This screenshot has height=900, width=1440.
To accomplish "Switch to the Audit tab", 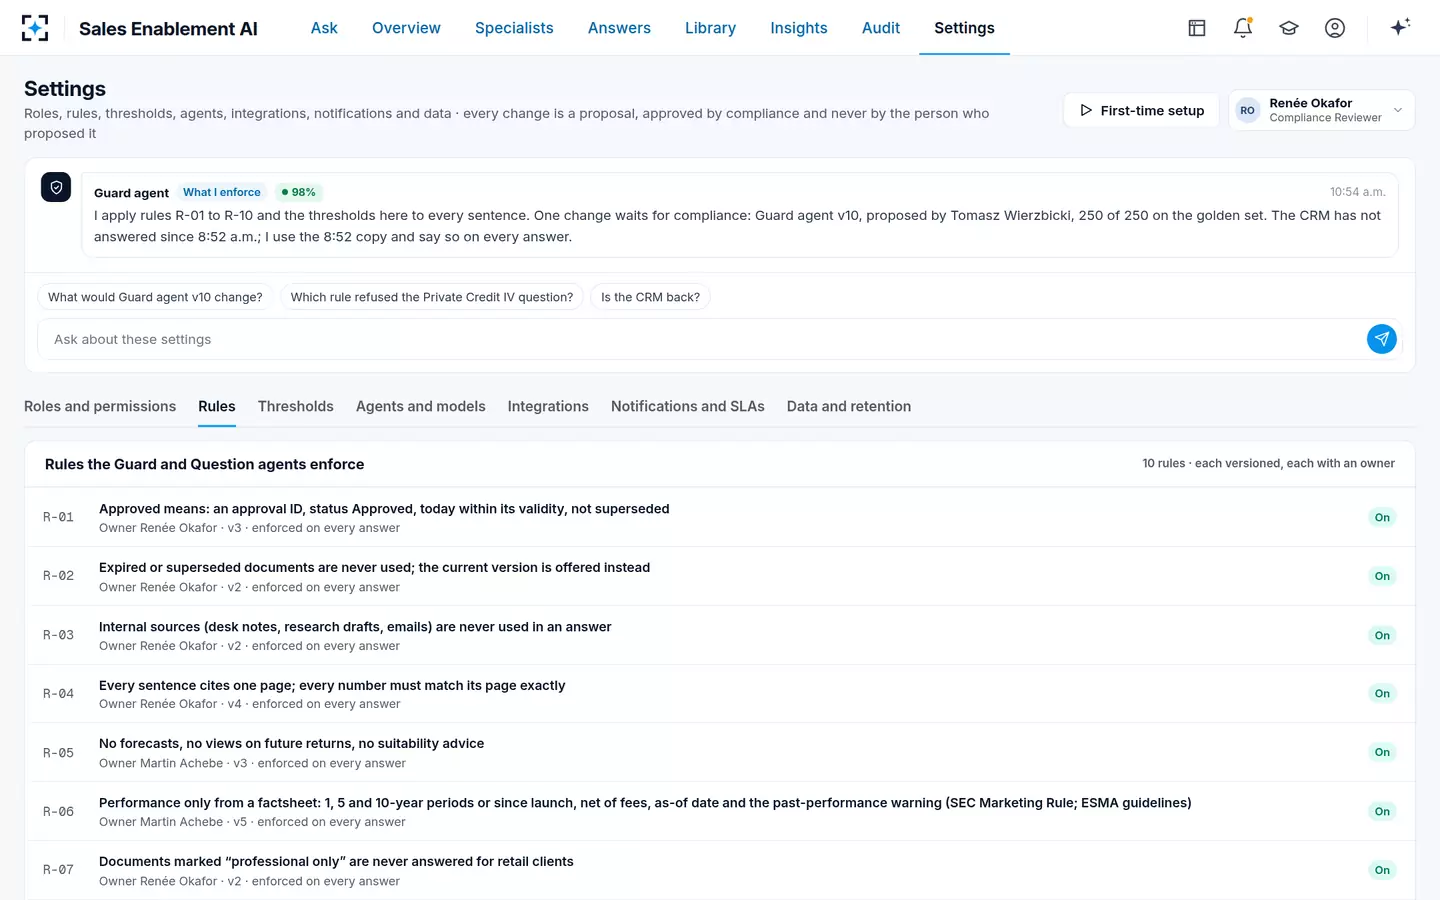I will coord(881,28).
